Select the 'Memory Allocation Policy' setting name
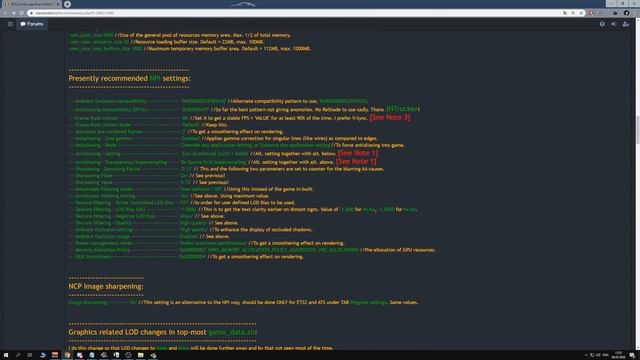The width and height of the screenshot is (640, 360). [102, 250]
